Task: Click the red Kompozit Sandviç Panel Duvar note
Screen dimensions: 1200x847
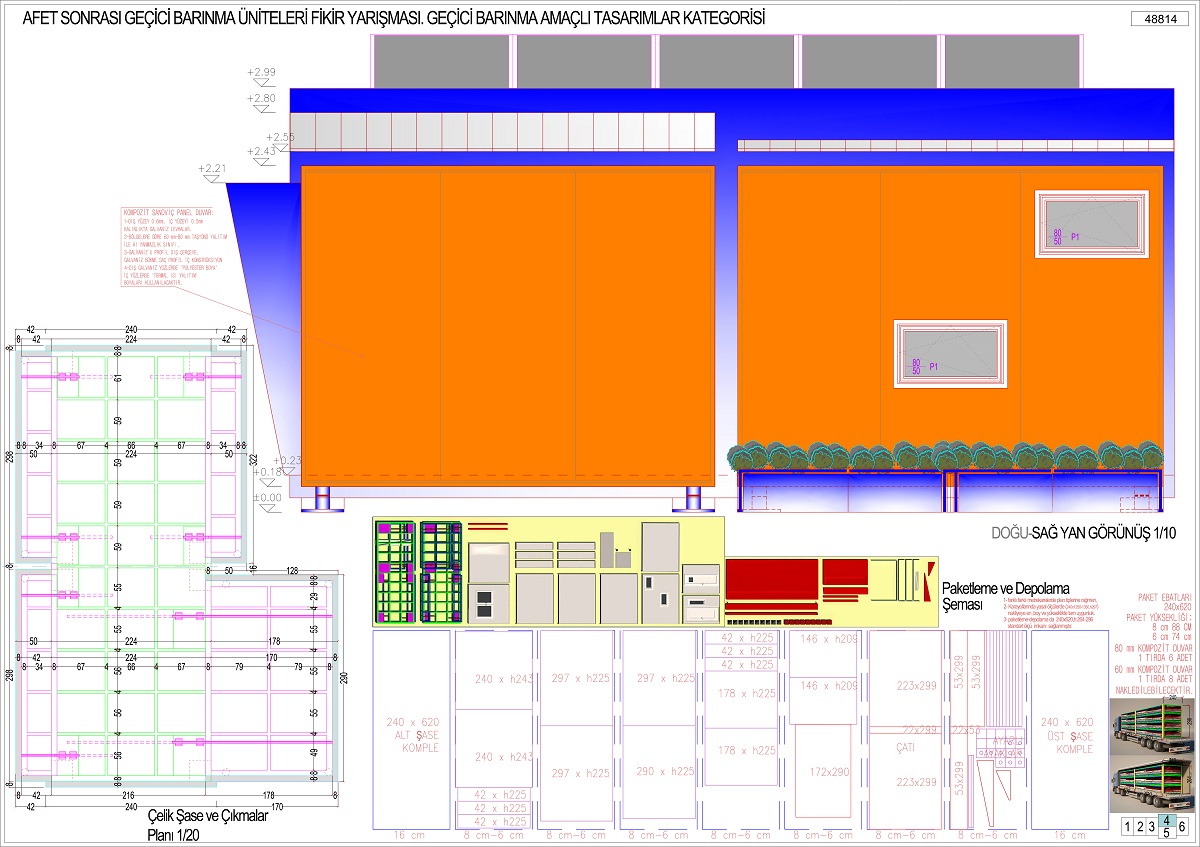Action: pos(166,249)
